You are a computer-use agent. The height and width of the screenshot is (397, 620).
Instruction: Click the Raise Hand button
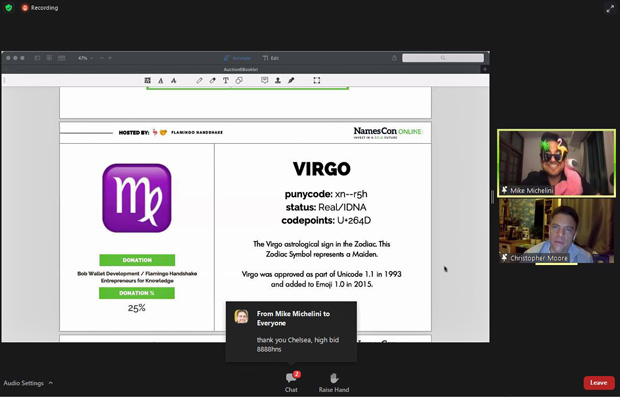coord(334,382)
